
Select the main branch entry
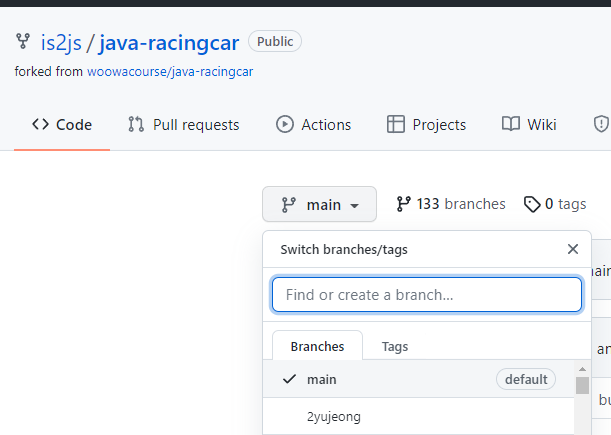tap(419, 379)
